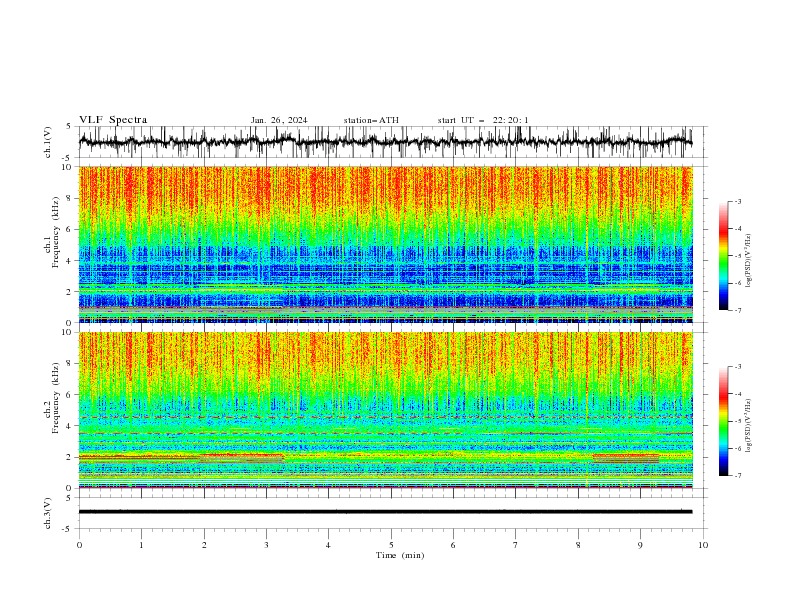Click the "-5" label on the upper color bar
Screen dimensions: 792x612
(x=738, y=256)
